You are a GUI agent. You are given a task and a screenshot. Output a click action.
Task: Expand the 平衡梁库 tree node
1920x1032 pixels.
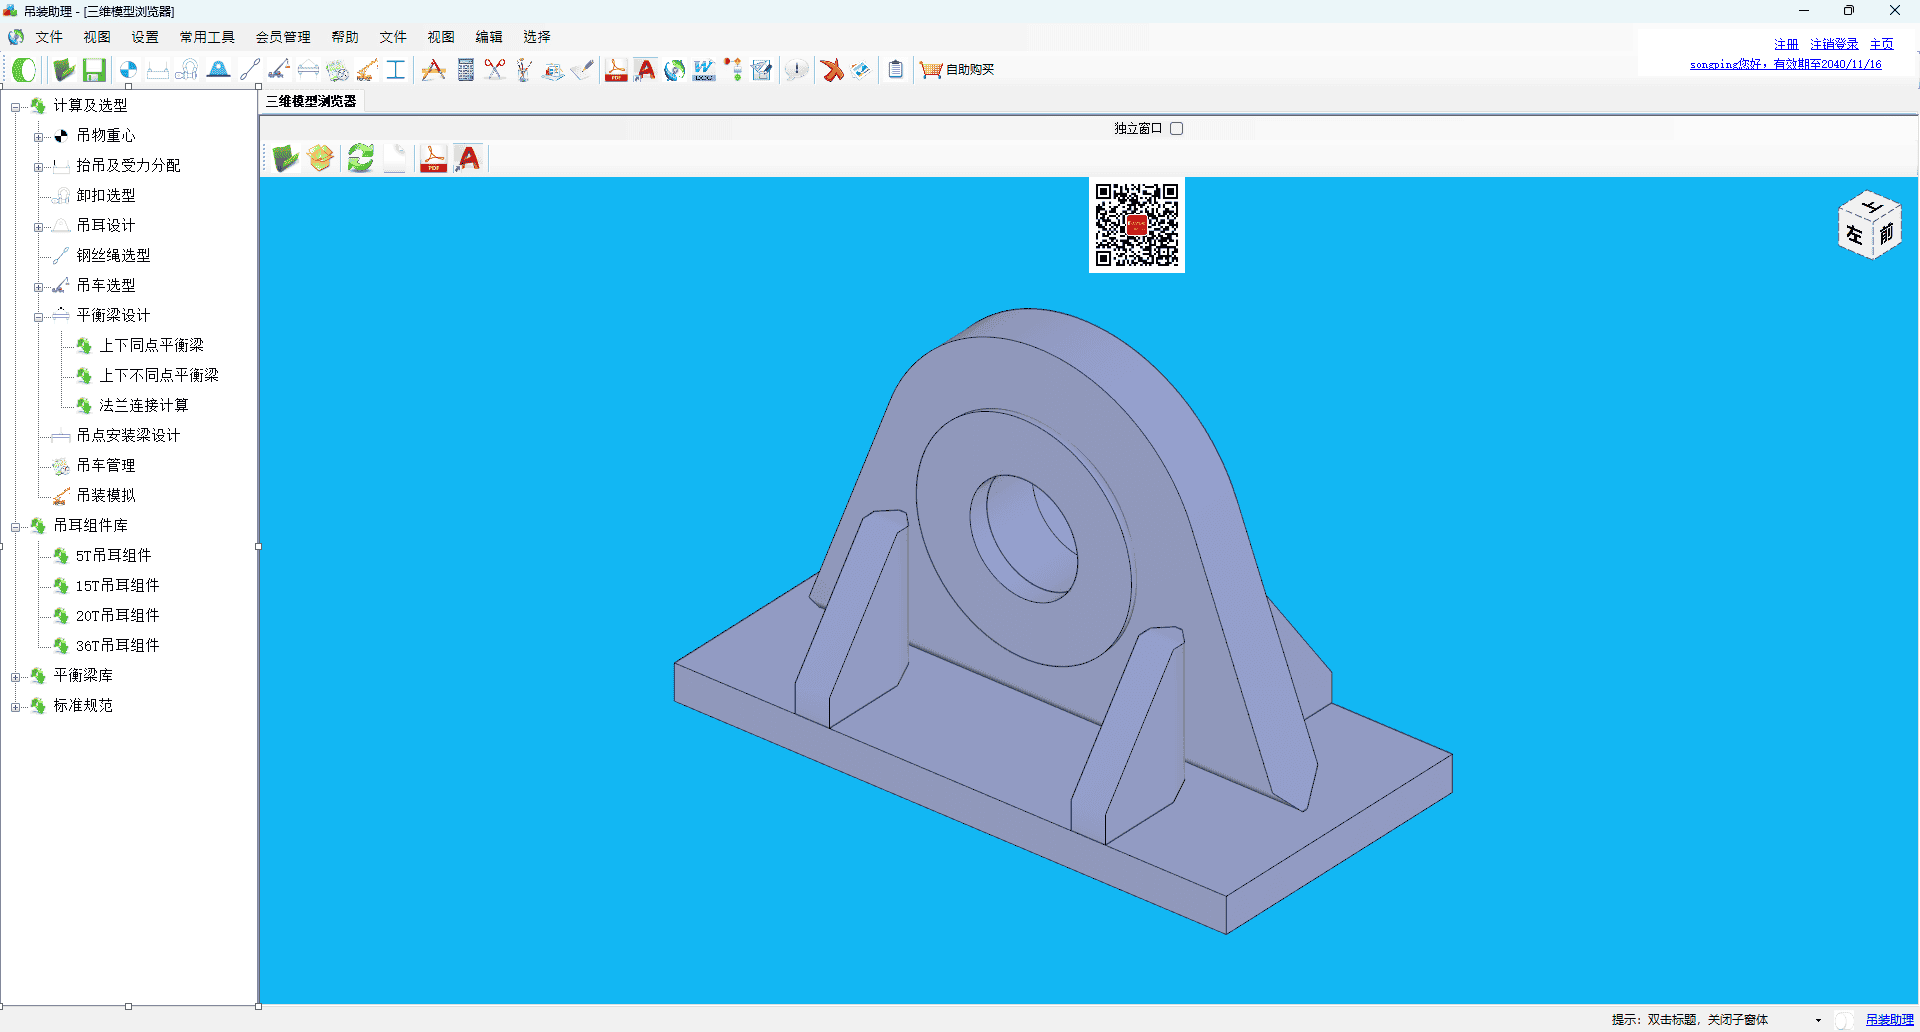click(x=16, y=677)
